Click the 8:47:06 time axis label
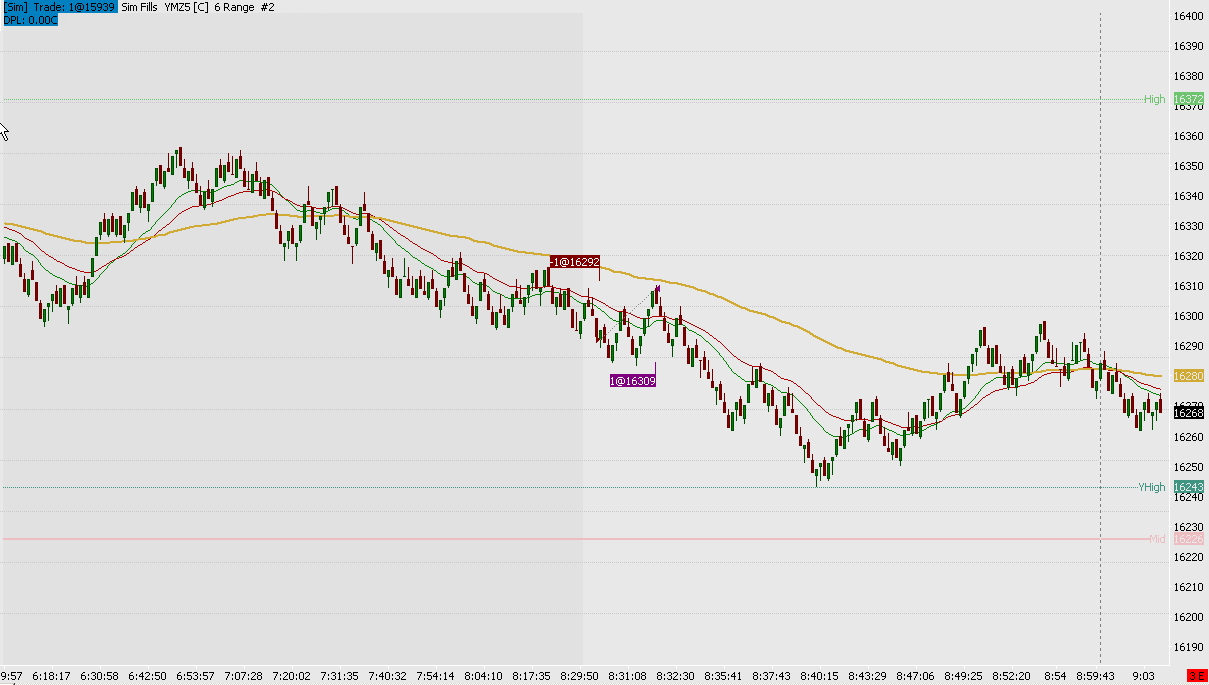The width and height of the screenshot is (1209, 685). [916, 676]
